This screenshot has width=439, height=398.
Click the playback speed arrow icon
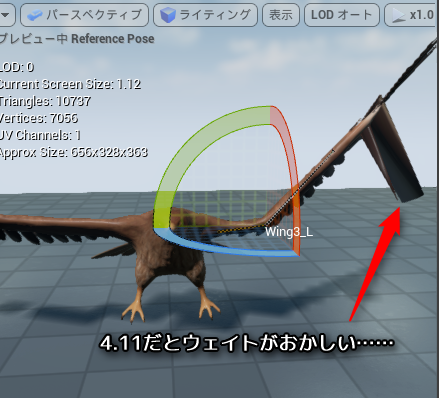click(x=399, y=15)
